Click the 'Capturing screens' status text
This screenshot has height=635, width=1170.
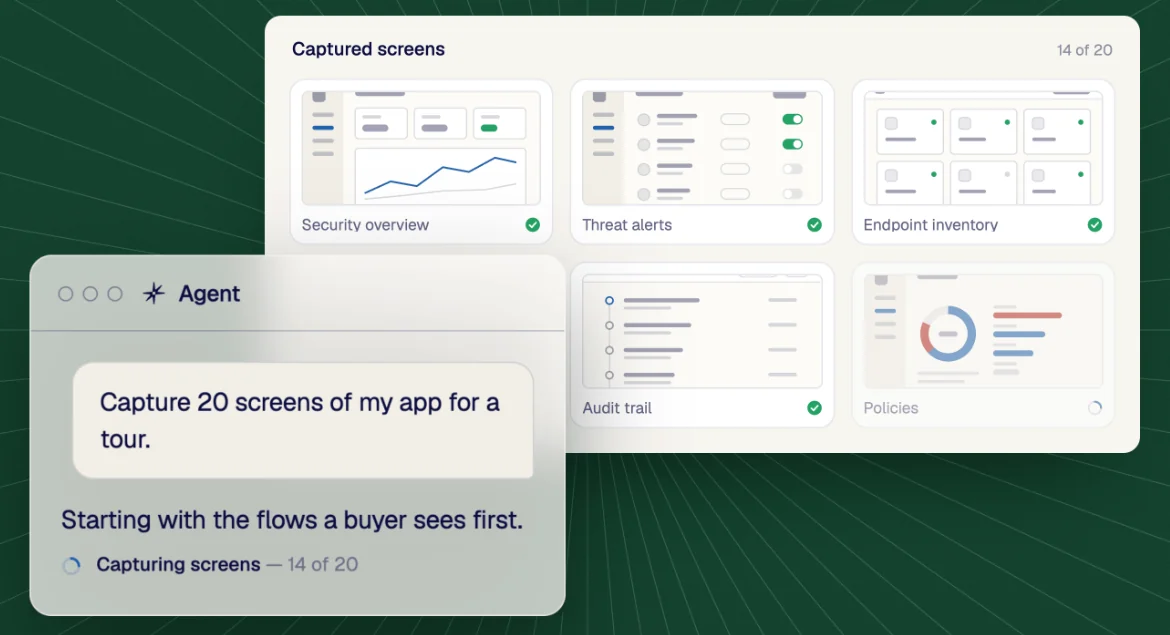point(178,564)
